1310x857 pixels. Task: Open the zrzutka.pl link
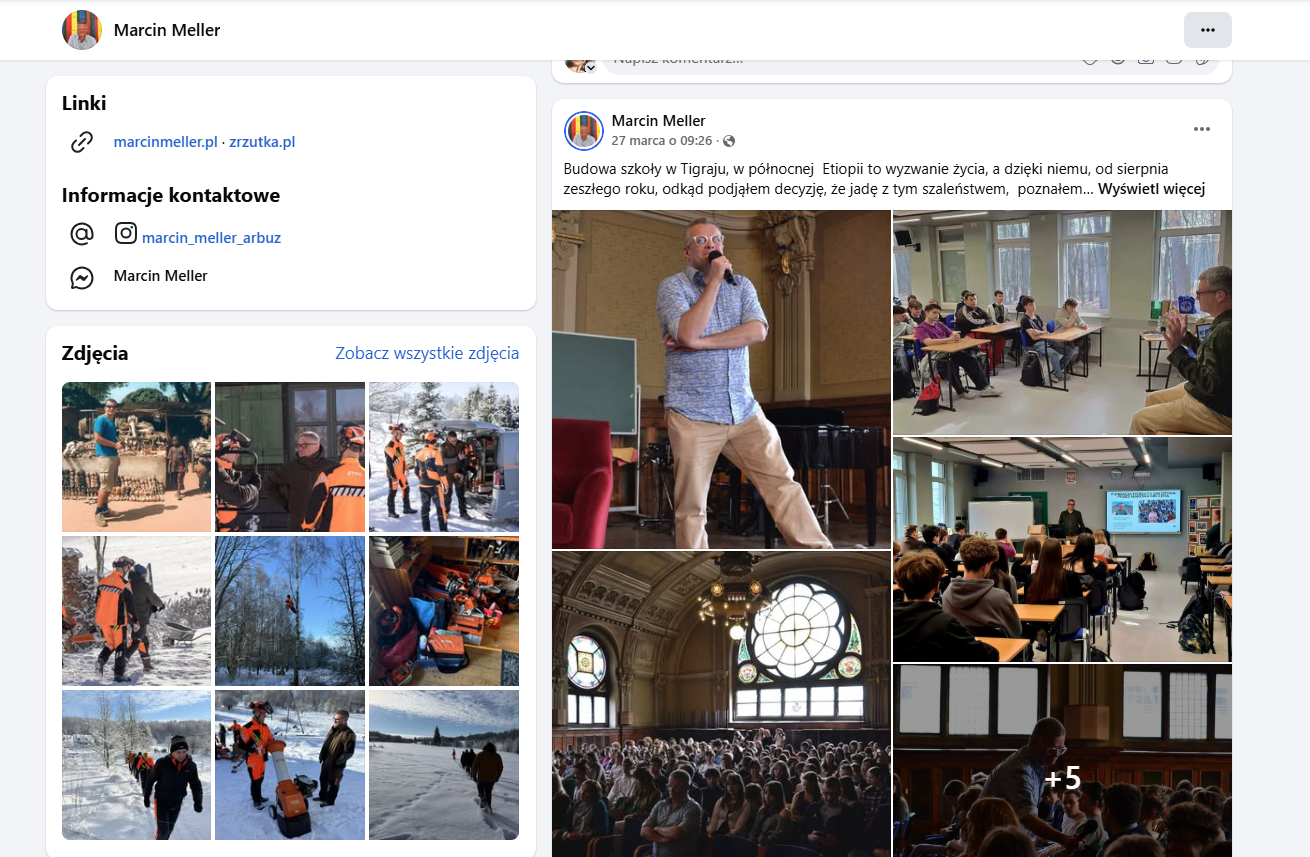[262, 142]
